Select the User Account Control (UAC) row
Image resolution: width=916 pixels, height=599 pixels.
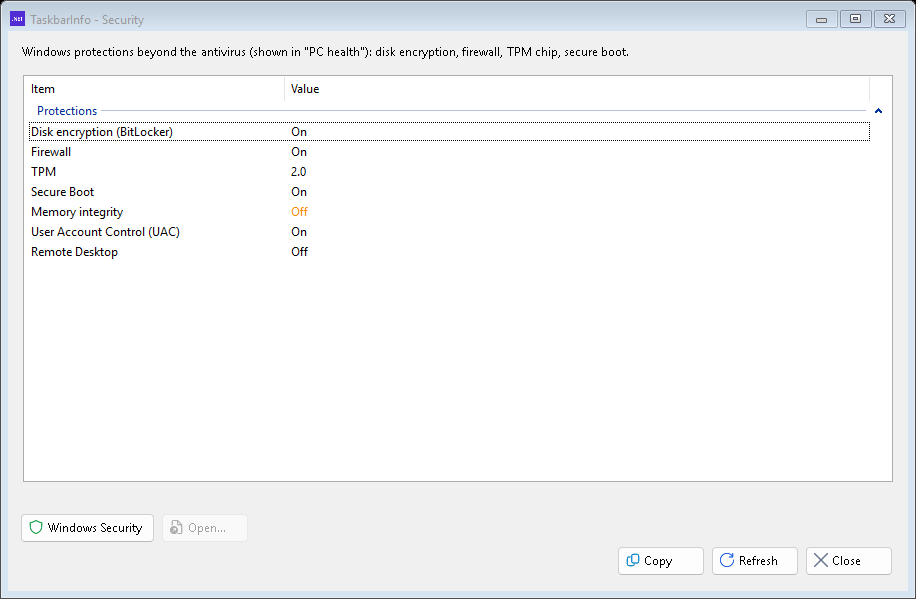[x=449, y=232]
